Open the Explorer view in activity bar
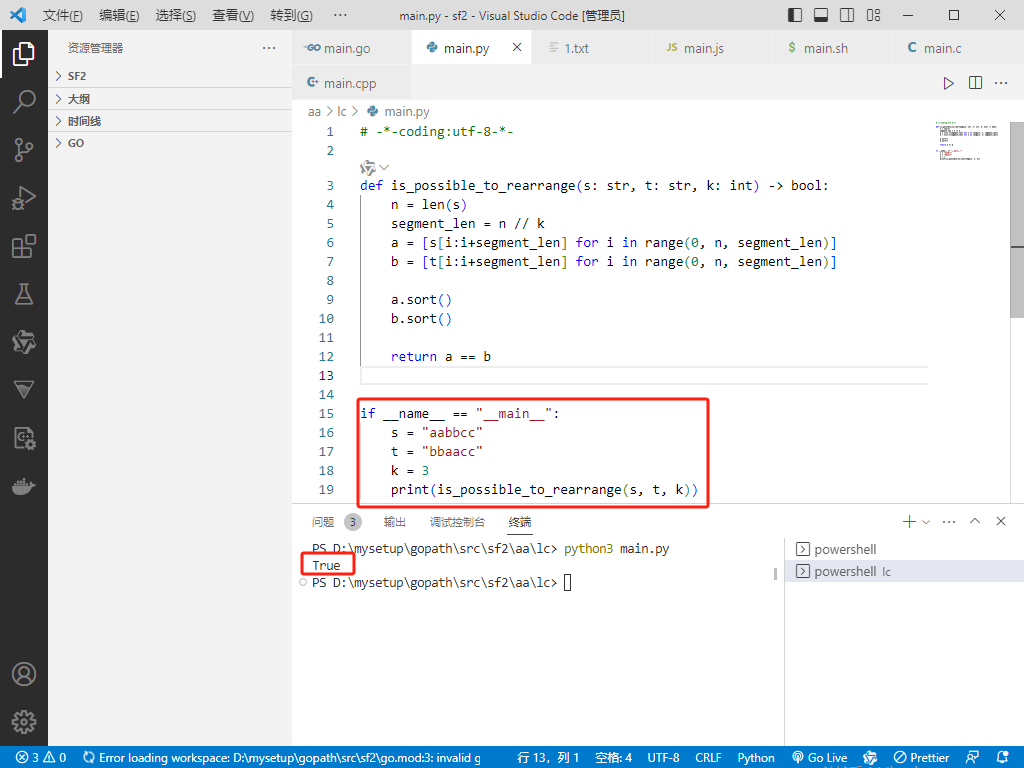Viewport: 1024px width, 768px height. click(x=24, y=54)
